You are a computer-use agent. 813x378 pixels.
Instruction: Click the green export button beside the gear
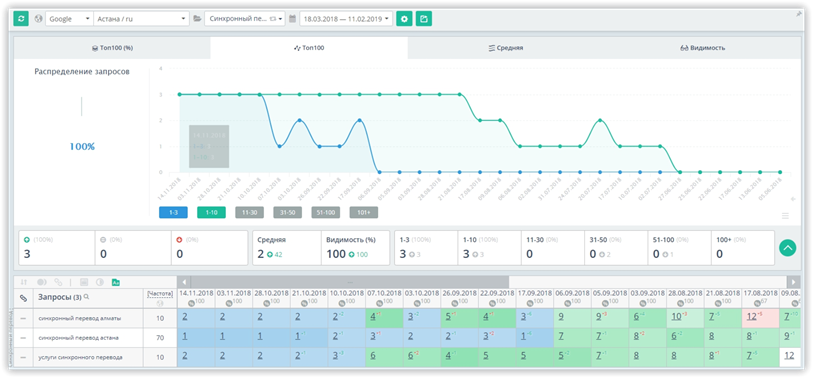click(424, 19)
